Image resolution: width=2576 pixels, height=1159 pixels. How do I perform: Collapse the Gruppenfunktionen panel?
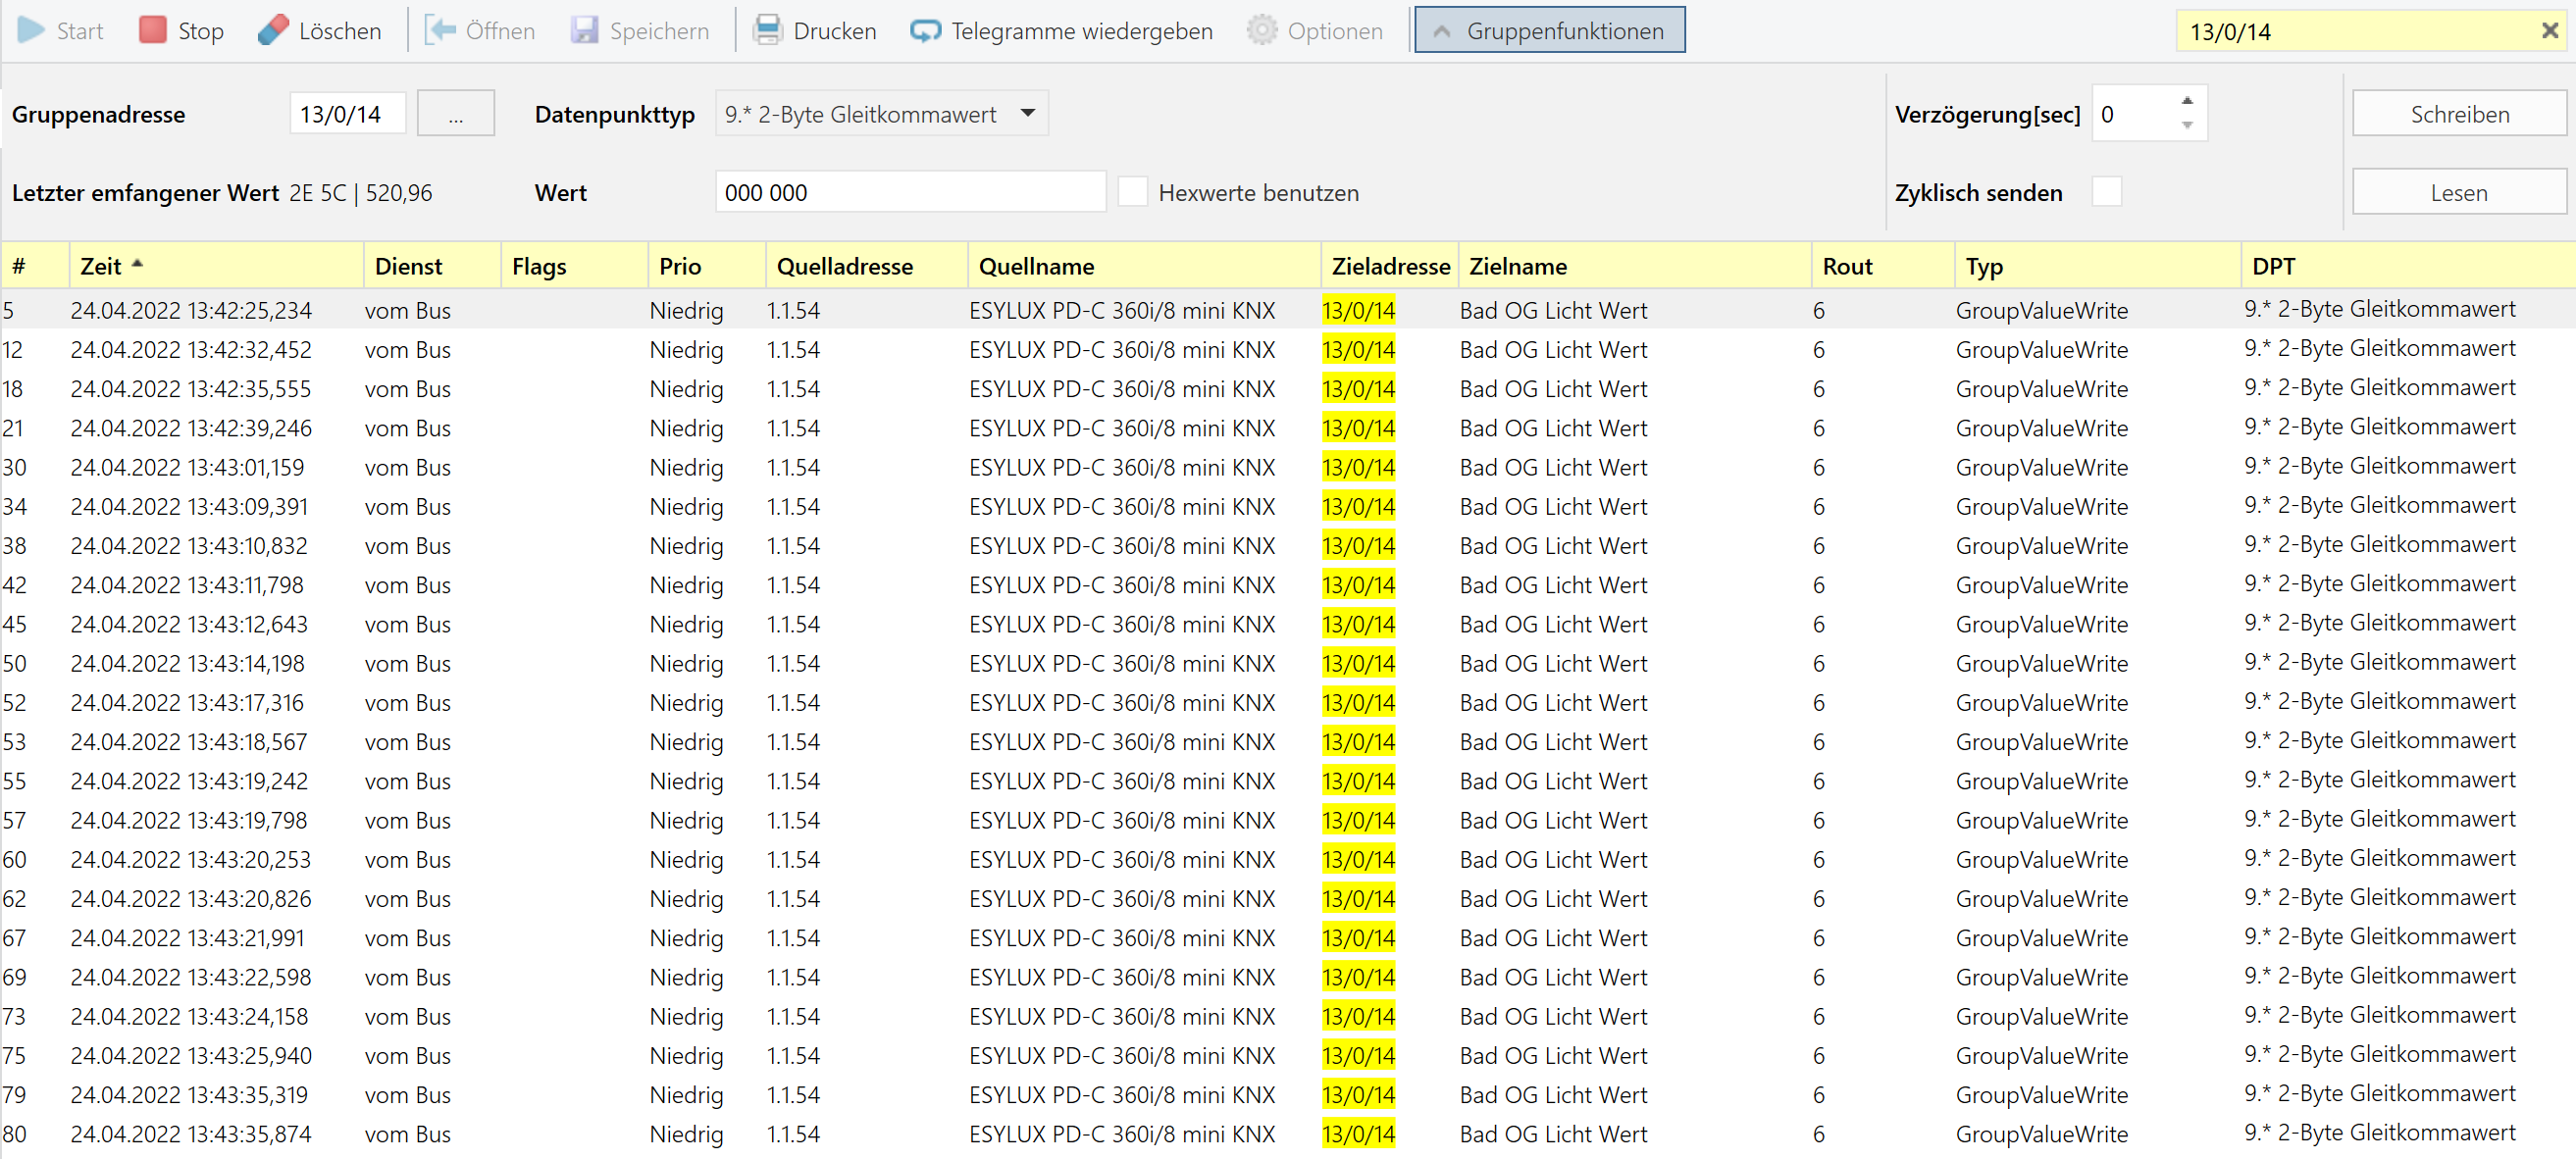pos(1549,30)
